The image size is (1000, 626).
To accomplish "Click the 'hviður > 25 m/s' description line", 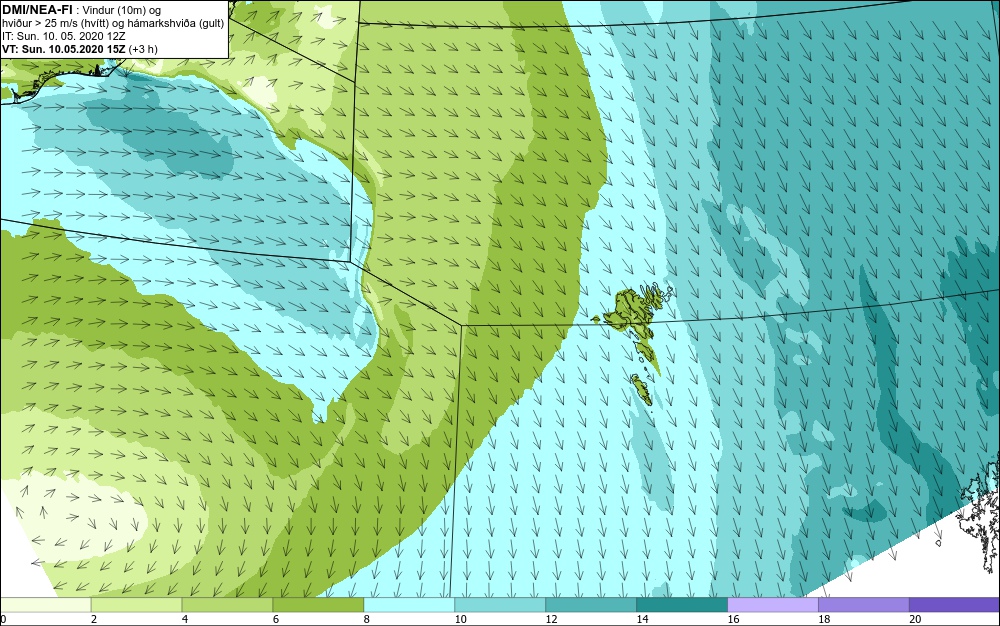I will [113, 24].
